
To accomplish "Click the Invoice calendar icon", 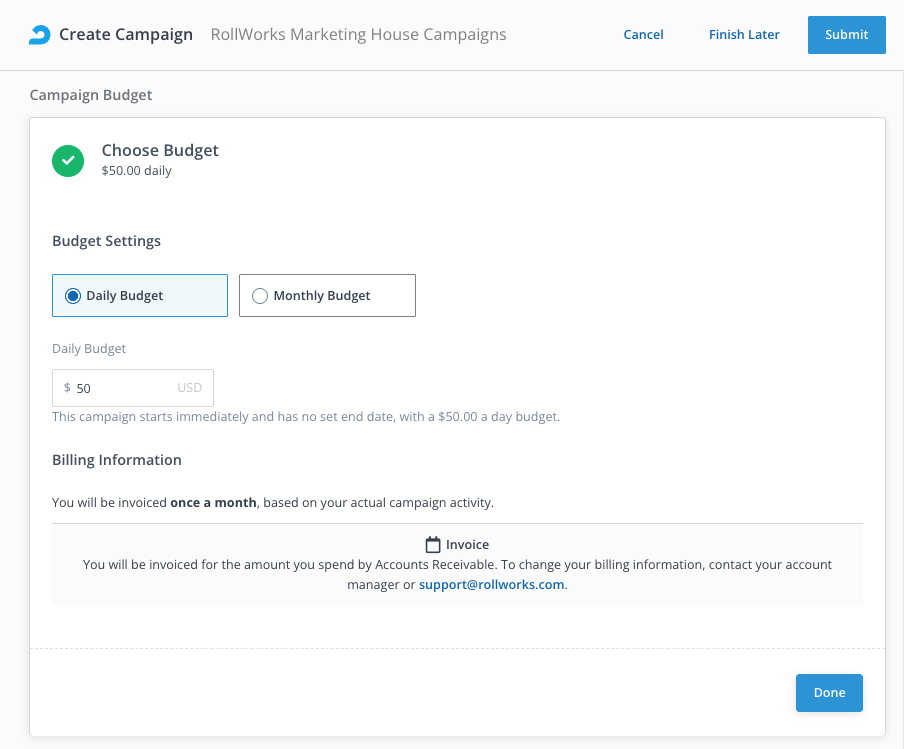I will pos(433,545).
